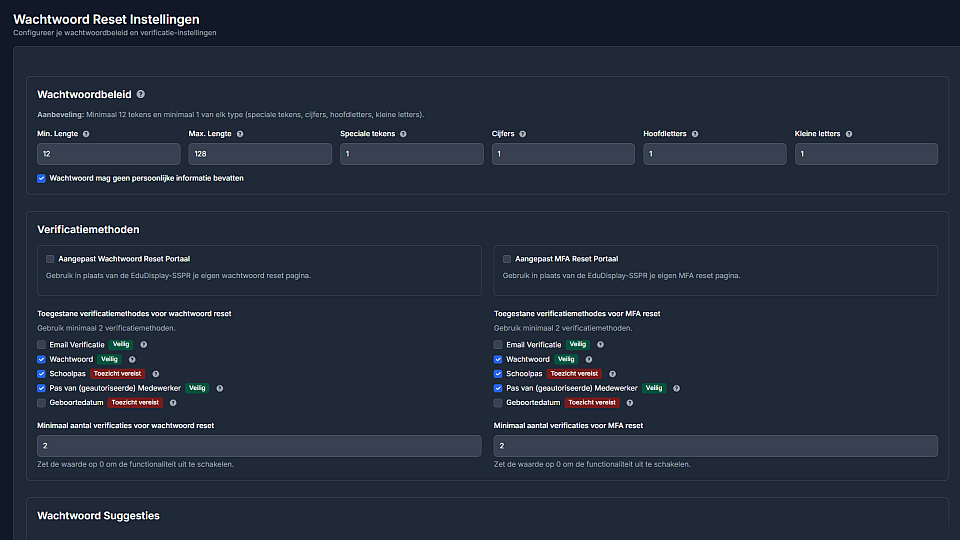The height and width of the screenshot is (540, 960).
Task: Click help icon next to Wachtwoordbeleid heading
Action: click(x=141, y=95)
